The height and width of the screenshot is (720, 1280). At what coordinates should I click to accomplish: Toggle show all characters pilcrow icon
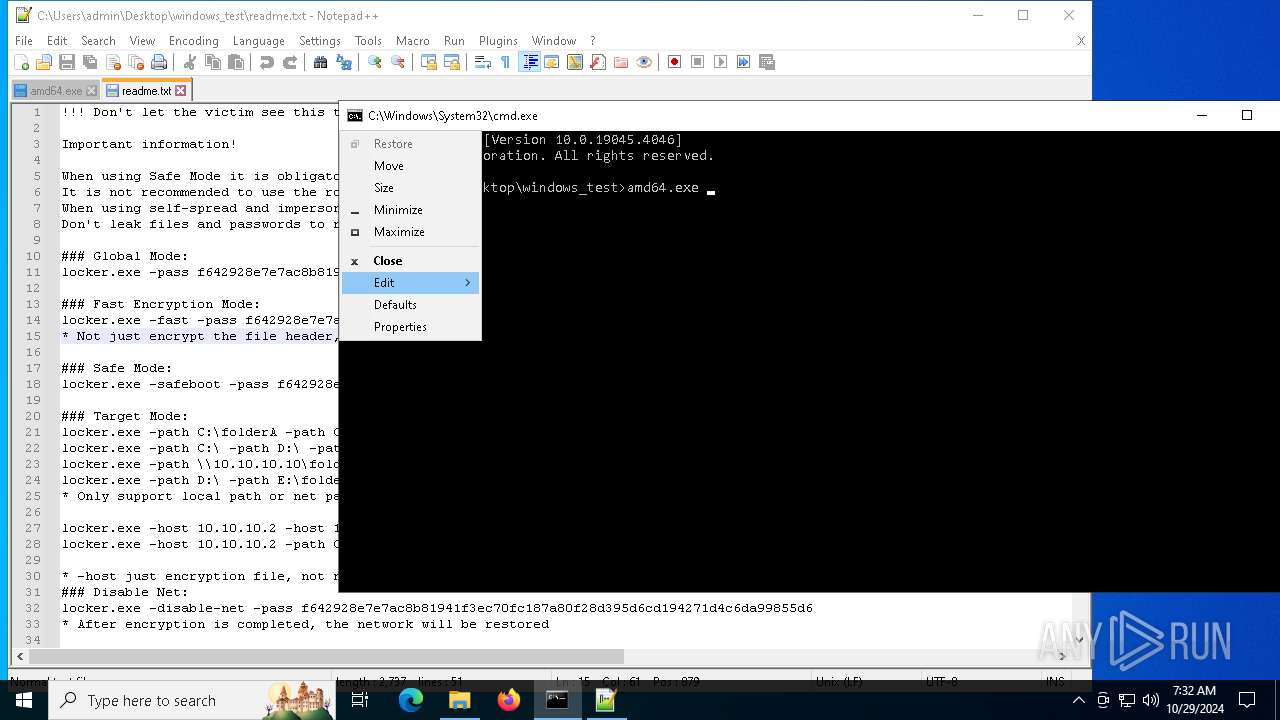click(x=505, y=62)
